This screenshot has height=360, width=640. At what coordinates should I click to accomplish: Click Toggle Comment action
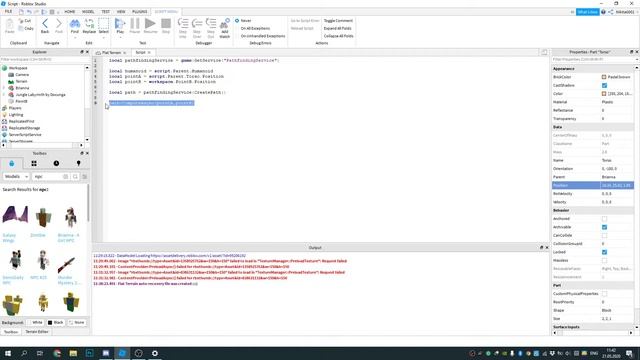point(338,20)
